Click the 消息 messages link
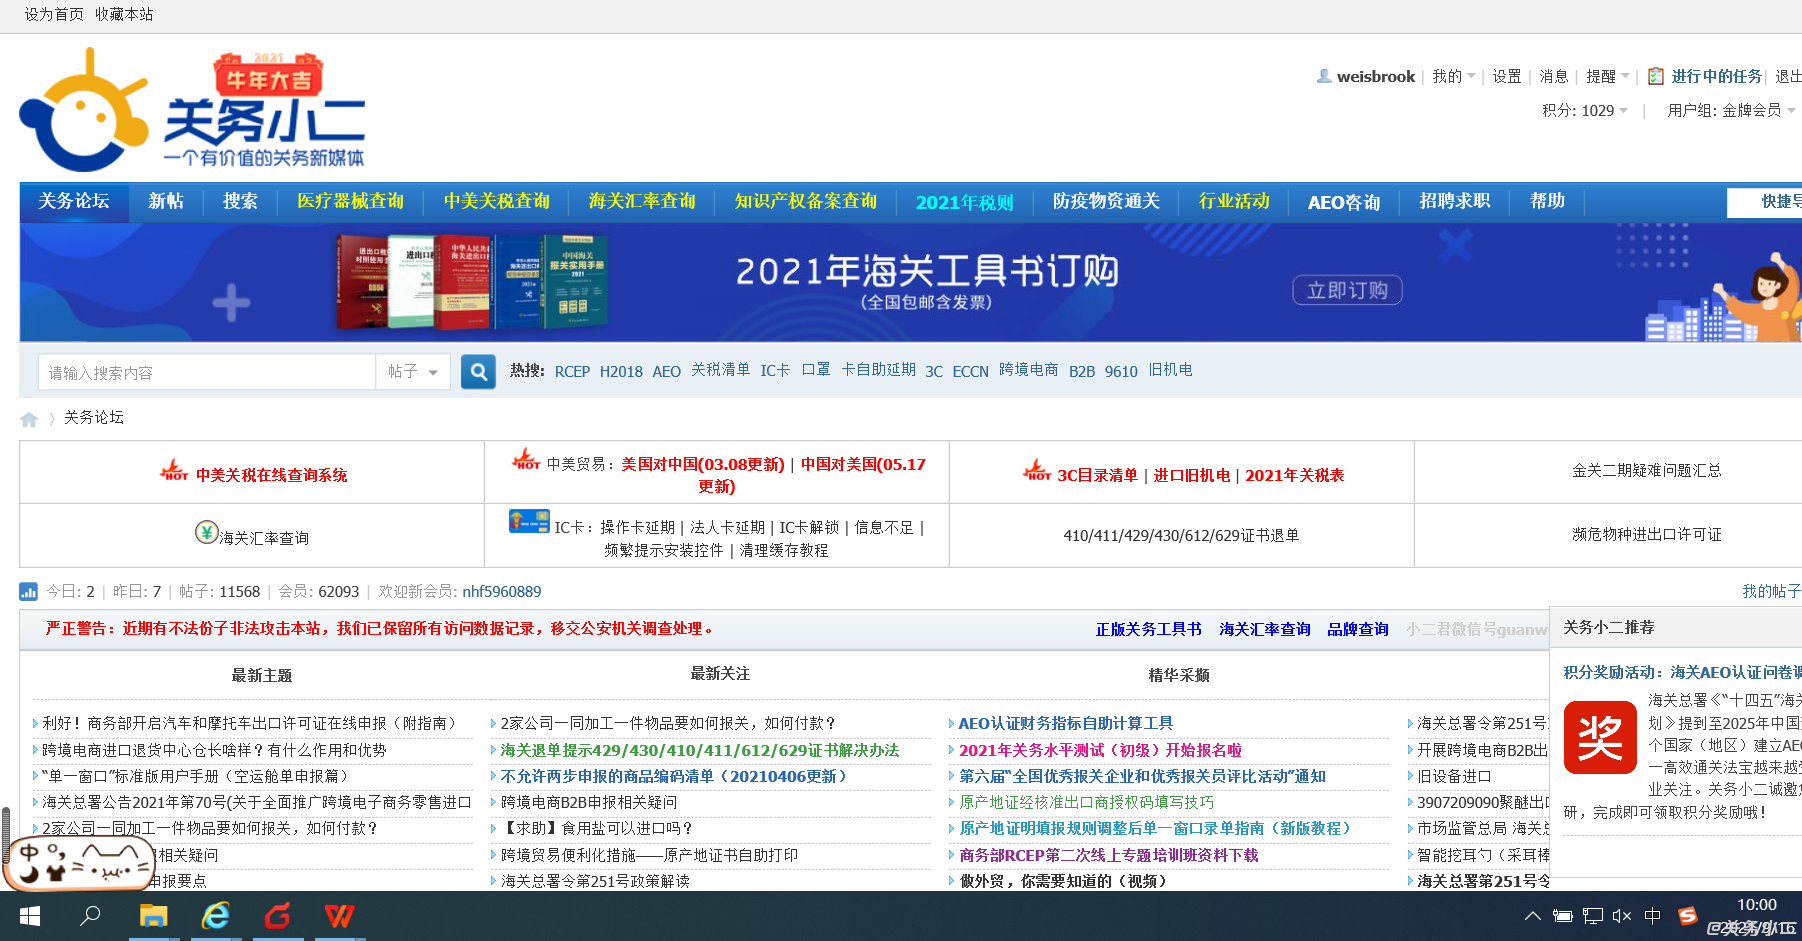Image resolution: width=1802 pixels, height=941 pixels. point(1554,76)
